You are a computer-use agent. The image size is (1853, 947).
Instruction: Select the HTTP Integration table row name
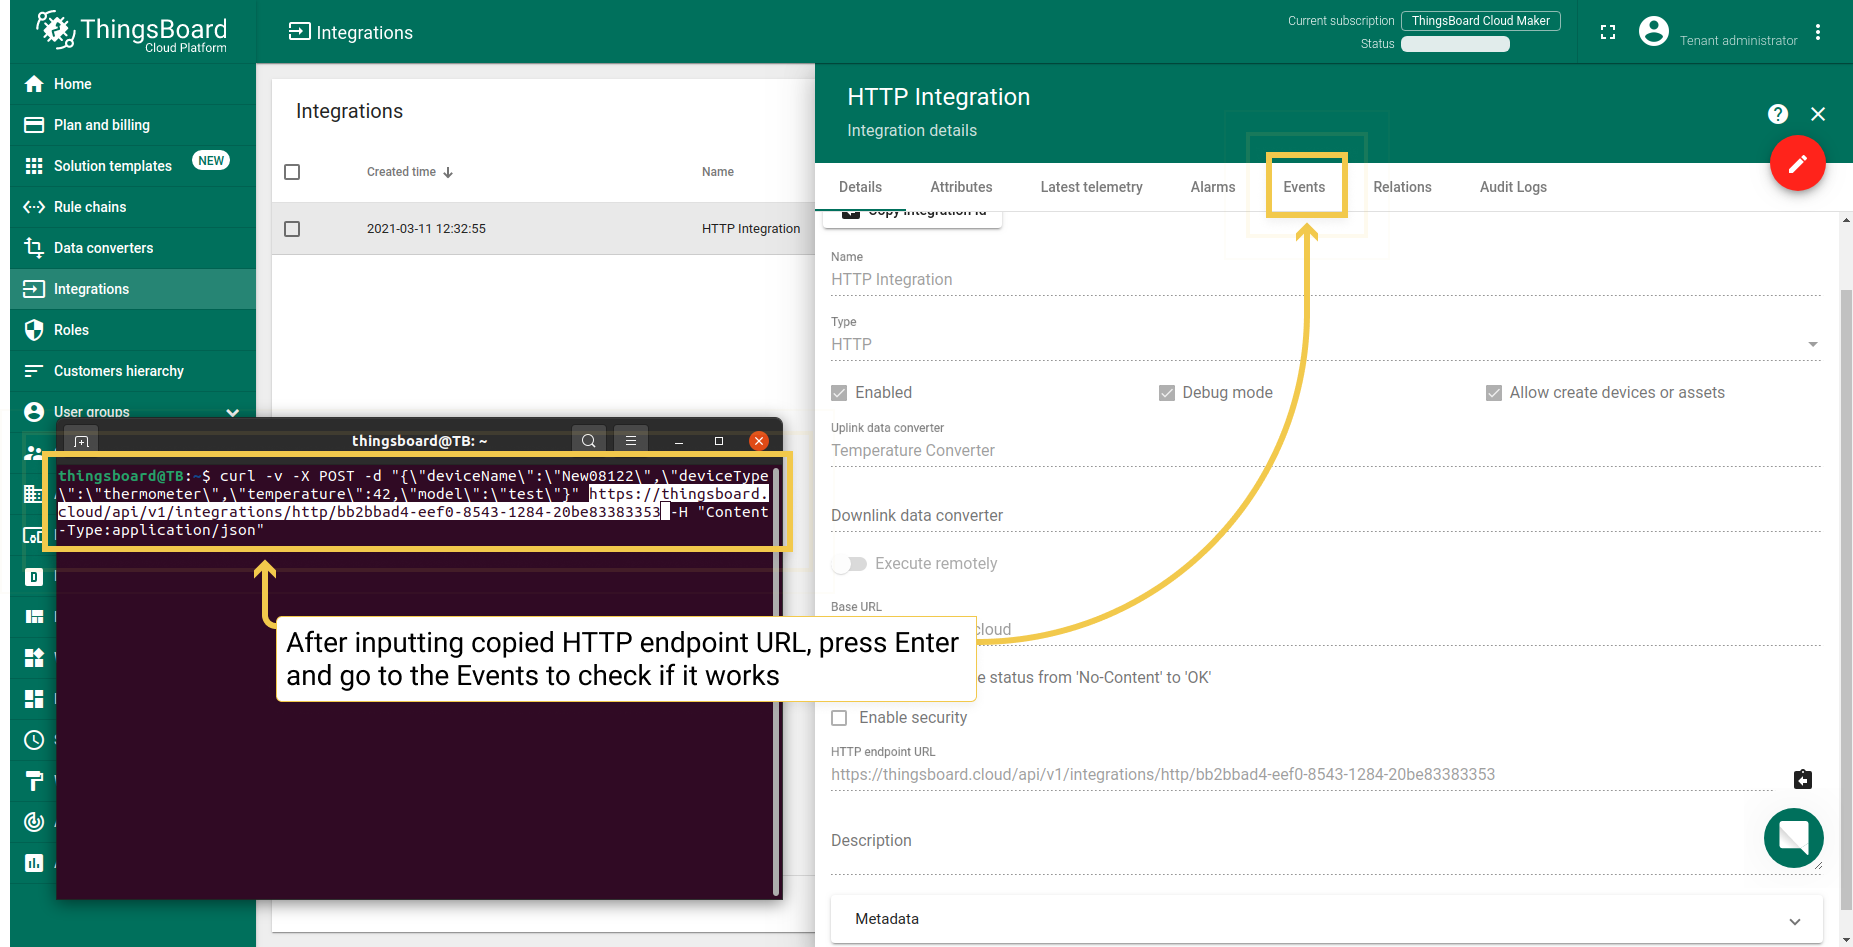coord(751,229)
